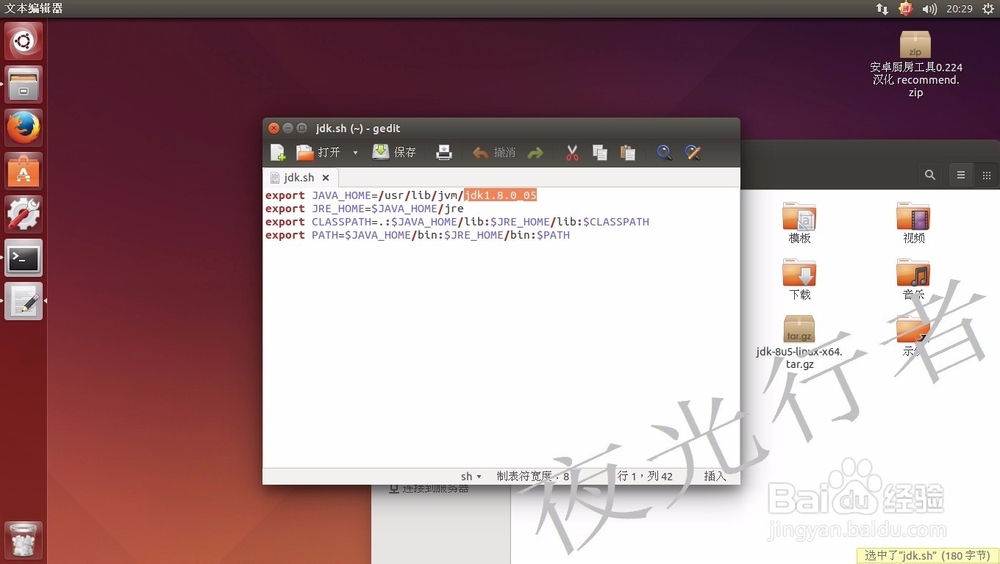Click the JAVA_HOME export line
The height and width of the screenshot is (564, 1000).
pyautogui.click(x=401, y=195)
